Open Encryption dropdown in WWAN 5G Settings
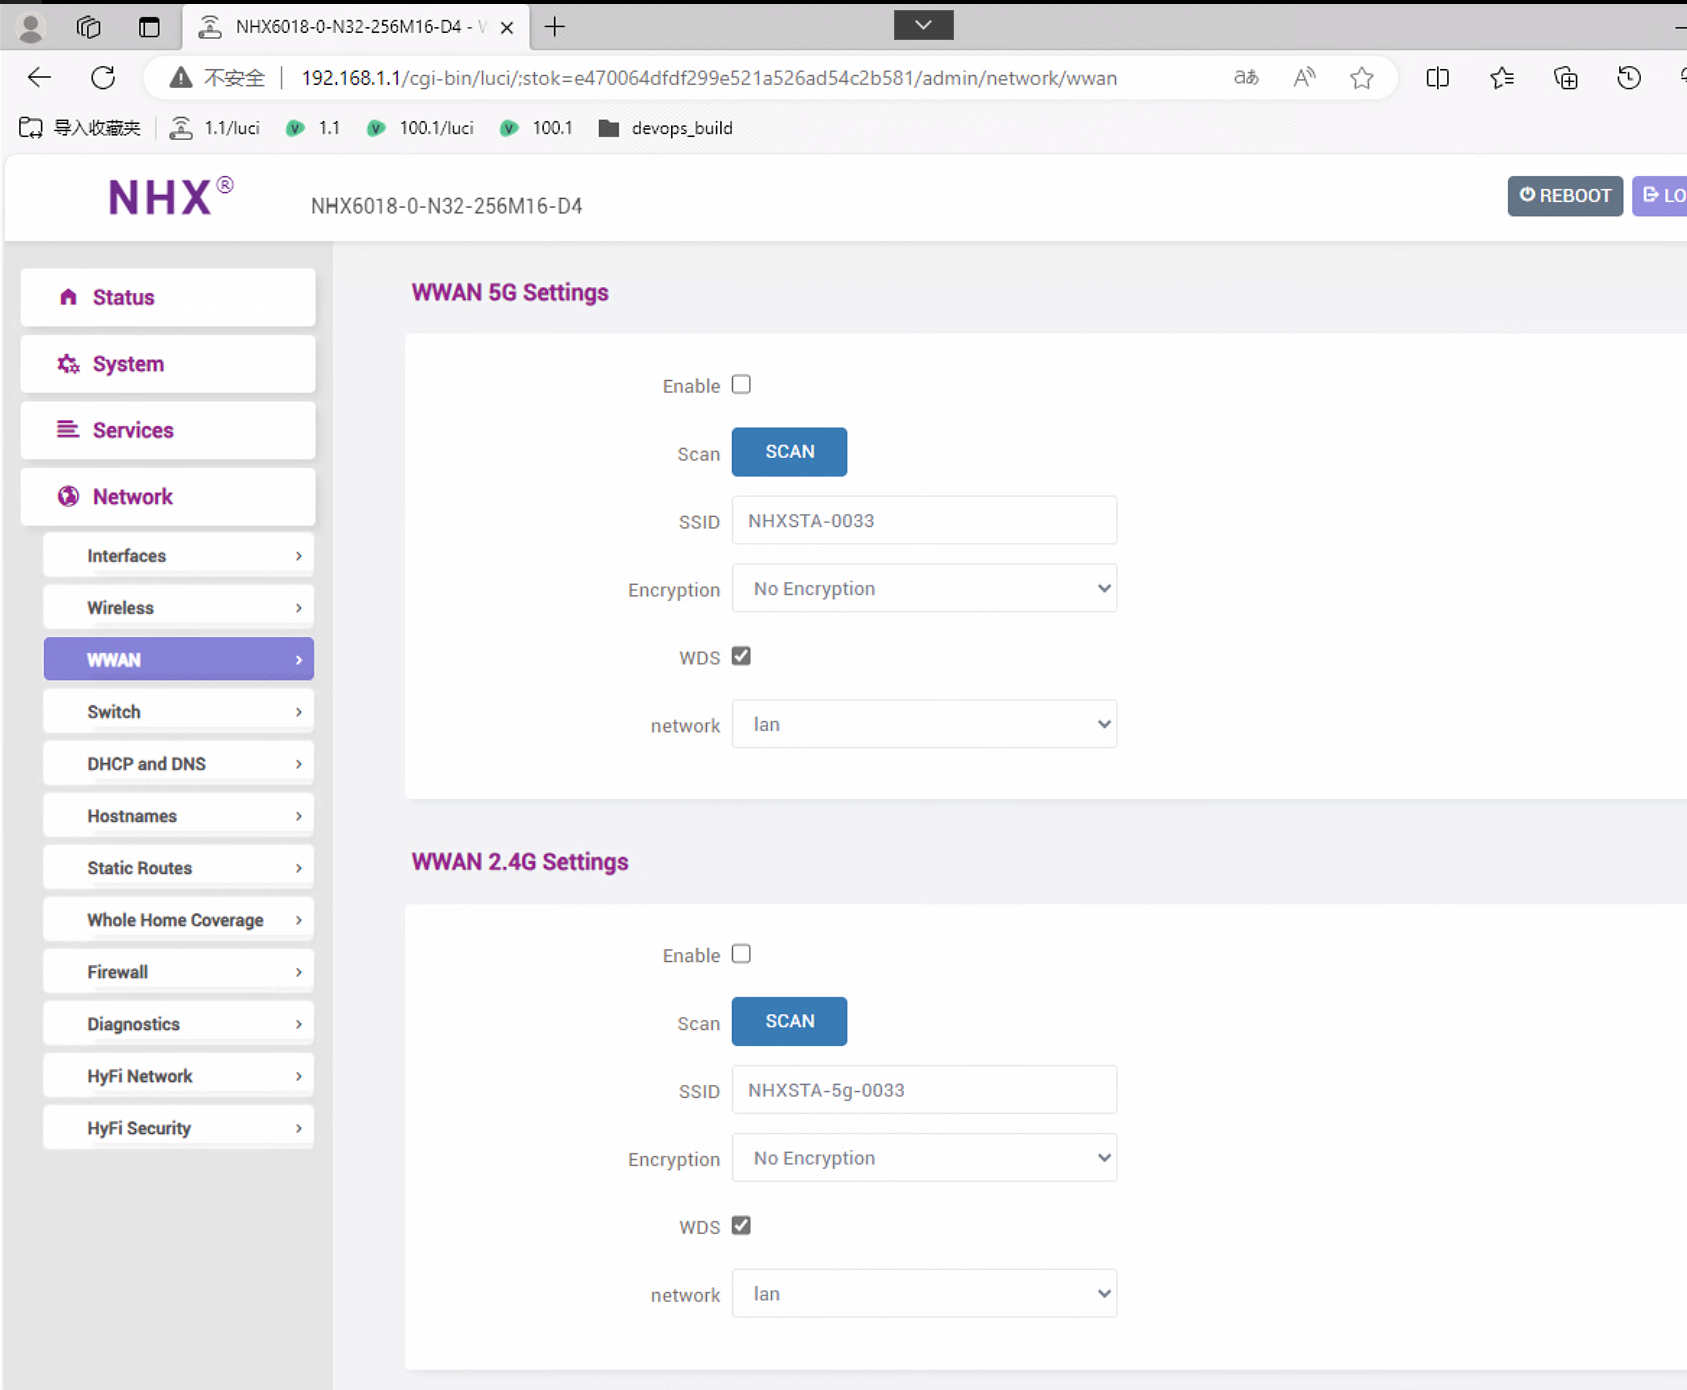This screenshot has height=1390, width=1687. coord(924,589)
